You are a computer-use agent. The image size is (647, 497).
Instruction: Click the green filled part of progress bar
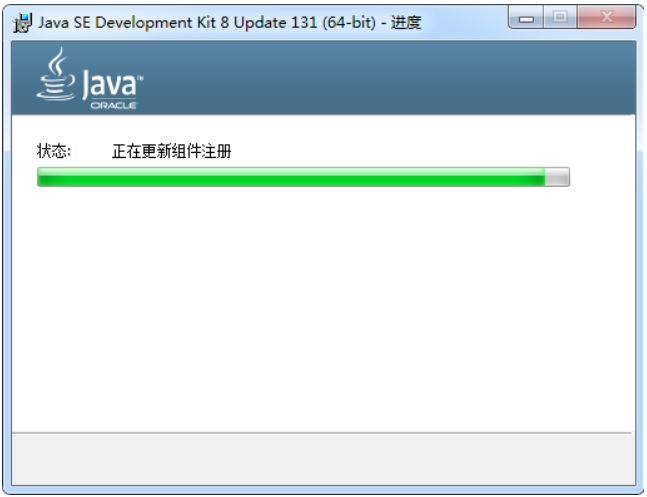(x=291, y=177)
